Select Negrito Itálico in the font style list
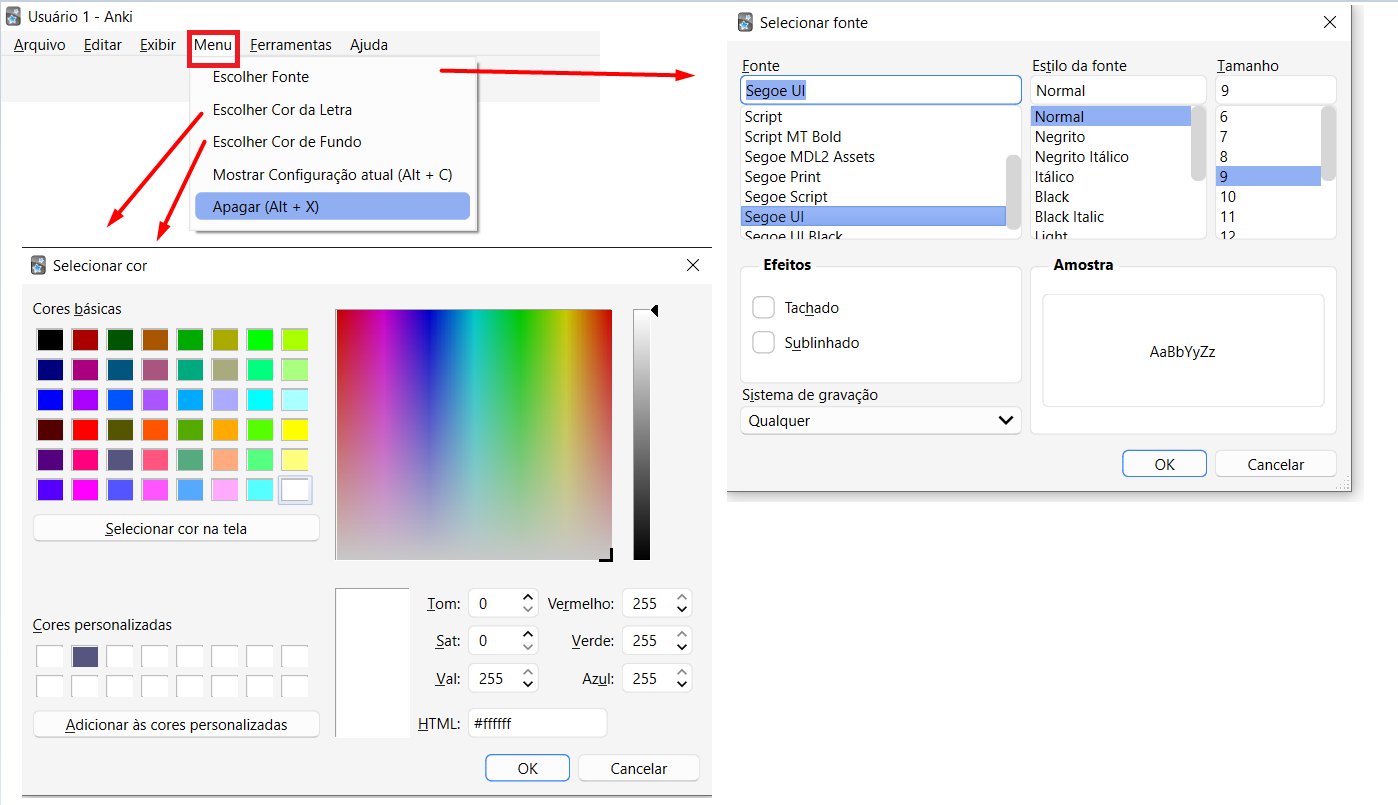This screenshot has height=805, width=1398. pyautogui.click(x=1082, y=157)
